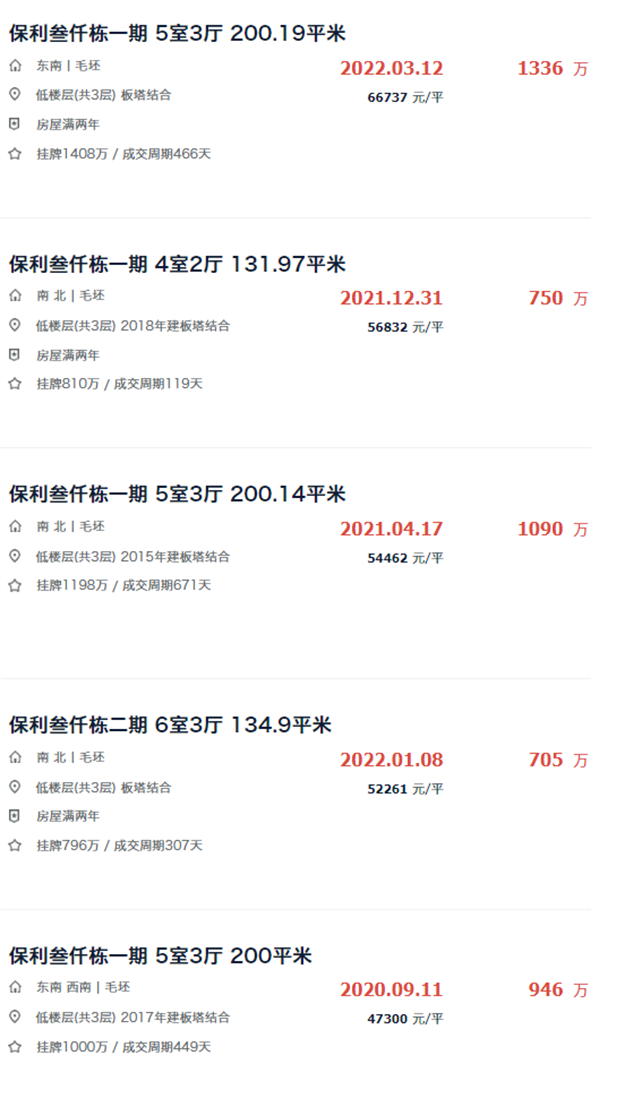The height and width of the screenshot is (1098, 625).
Task: Click the 1336 万 price on first listing
Action: coord(547,68)
